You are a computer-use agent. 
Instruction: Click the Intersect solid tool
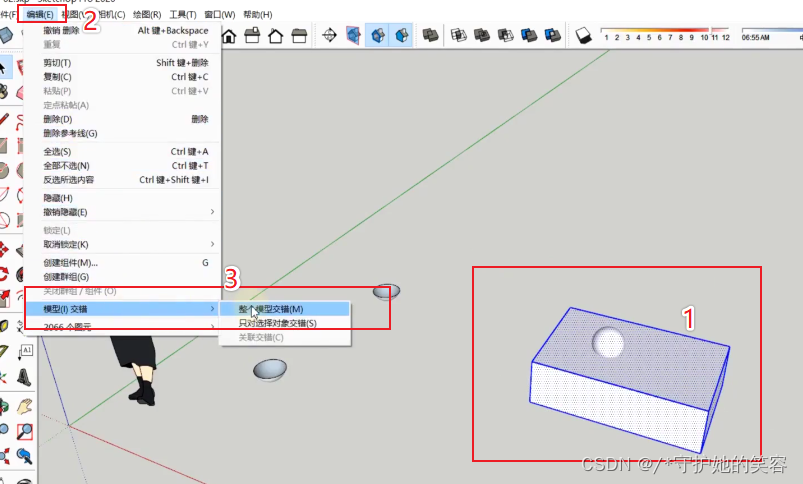(x=458, y=35)
